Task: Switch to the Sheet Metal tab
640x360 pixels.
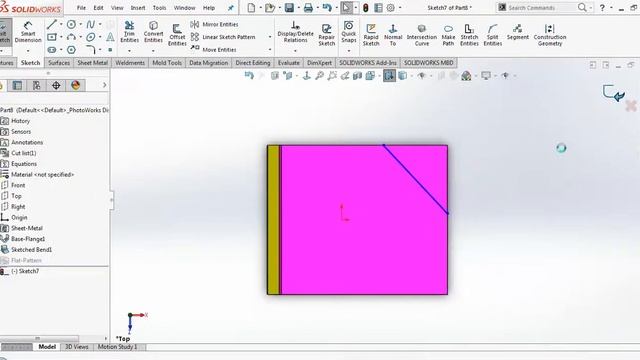Action: (93, 63)
